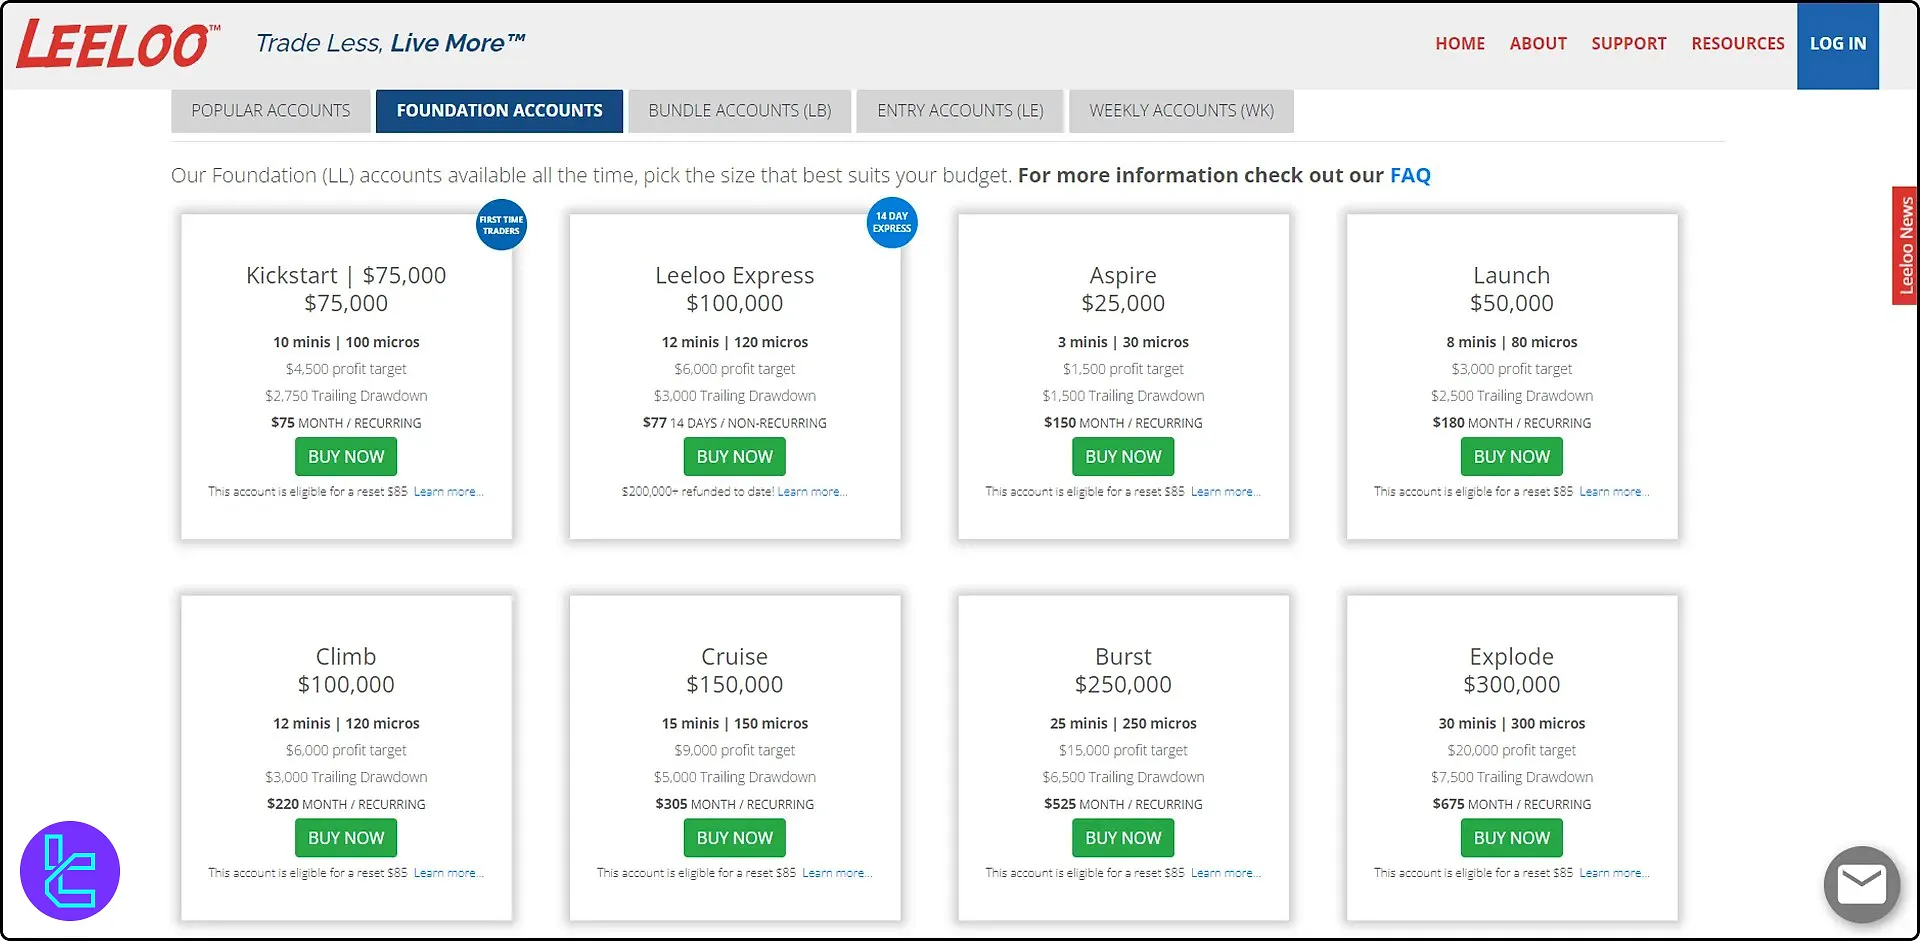The image size is (1920, 941).
Task: Open the FAQ link
Action: click(x=1410, y=176)
